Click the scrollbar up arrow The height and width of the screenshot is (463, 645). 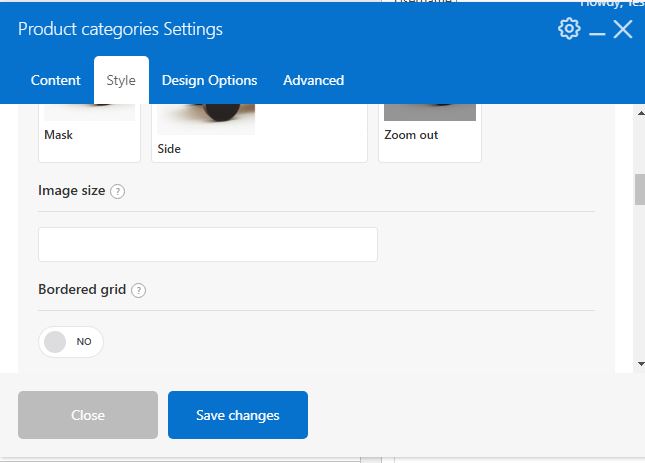tap(640, 113)
